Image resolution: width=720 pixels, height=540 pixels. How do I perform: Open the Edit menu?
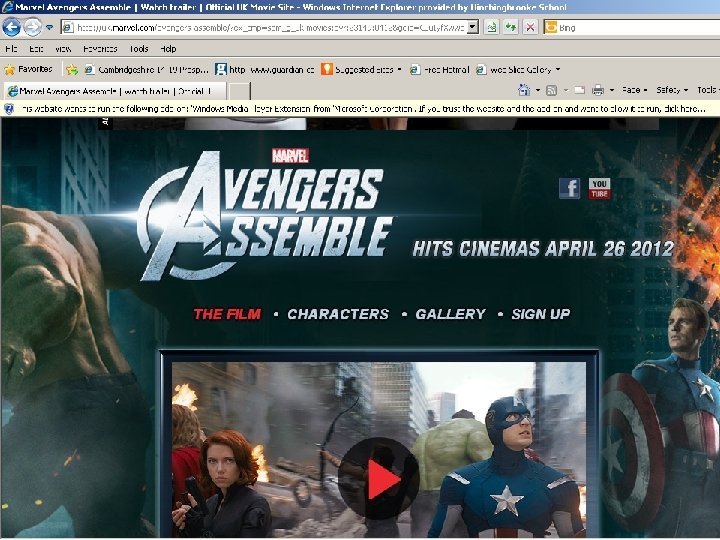pyautogui.click(x=36, y=49)
